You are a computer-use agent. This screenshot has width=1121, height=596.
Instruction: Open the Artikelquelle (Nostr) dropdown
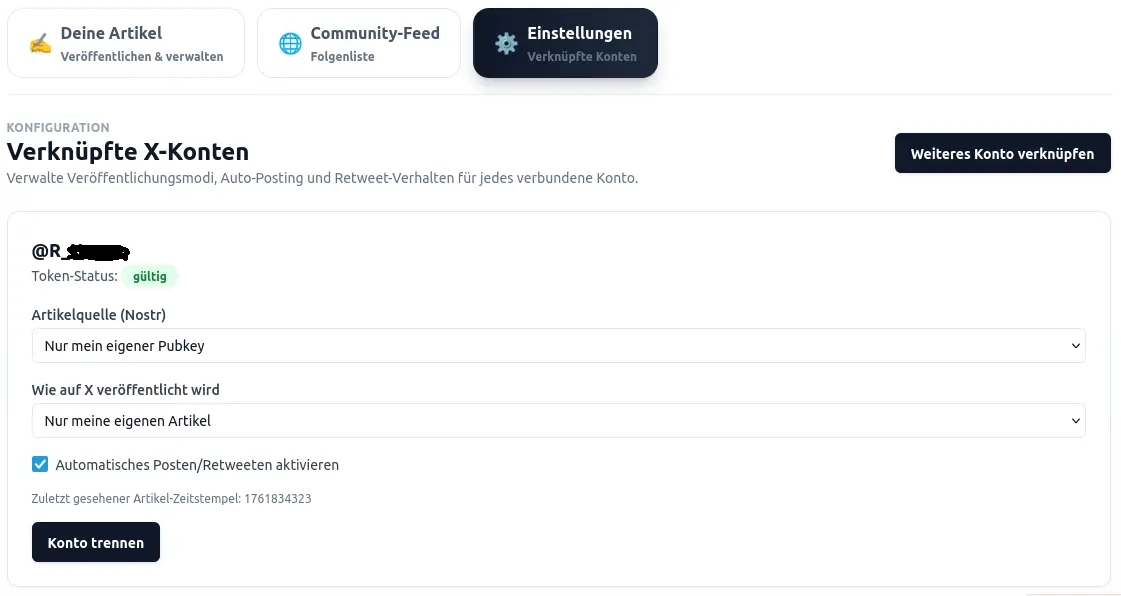pos(558,346)
